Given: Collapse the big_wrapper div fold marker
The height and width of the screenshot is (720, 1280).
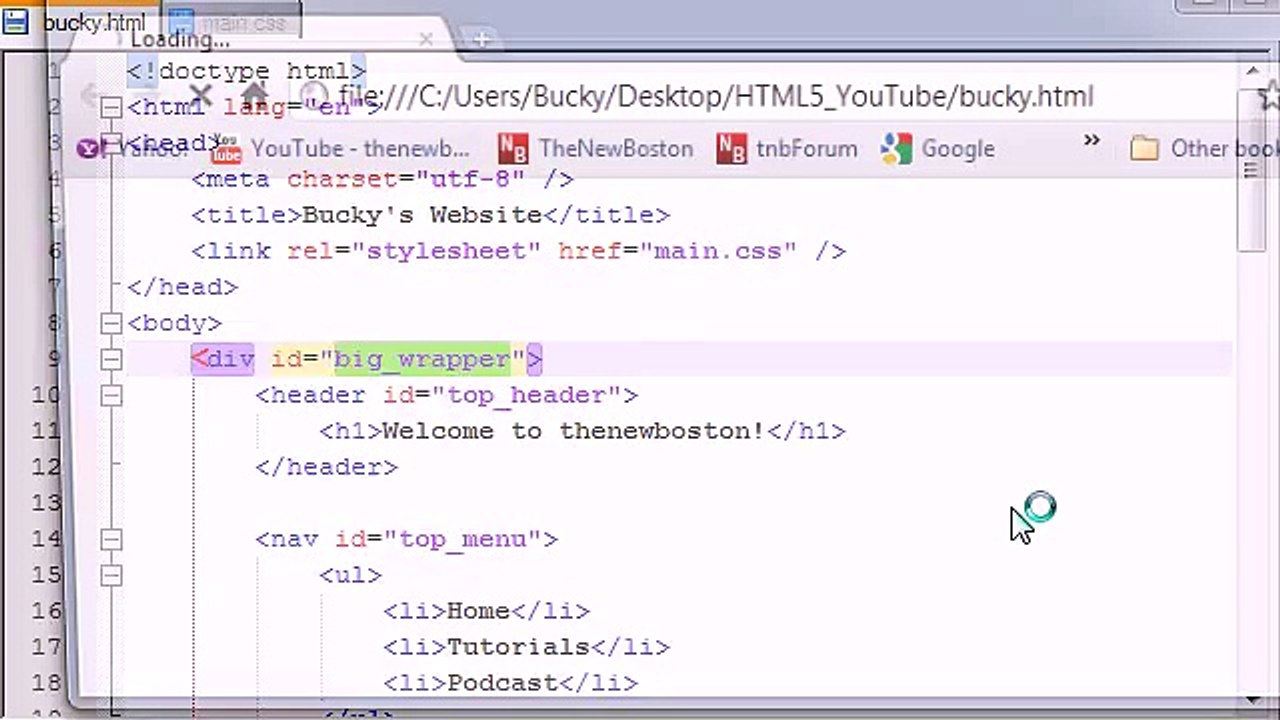Looking at the screenshot, I should pos(111,359).
